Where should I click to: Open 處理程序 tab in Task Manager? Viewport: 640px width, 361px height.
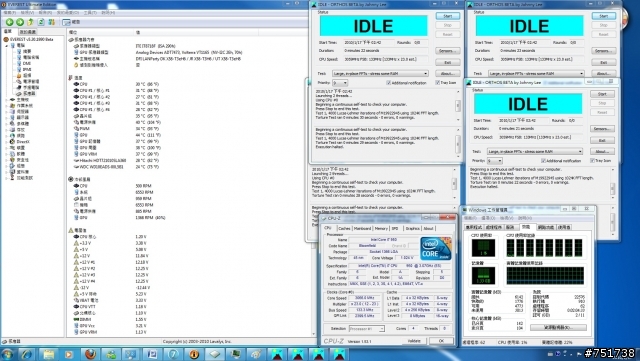[x=493, y=227]
